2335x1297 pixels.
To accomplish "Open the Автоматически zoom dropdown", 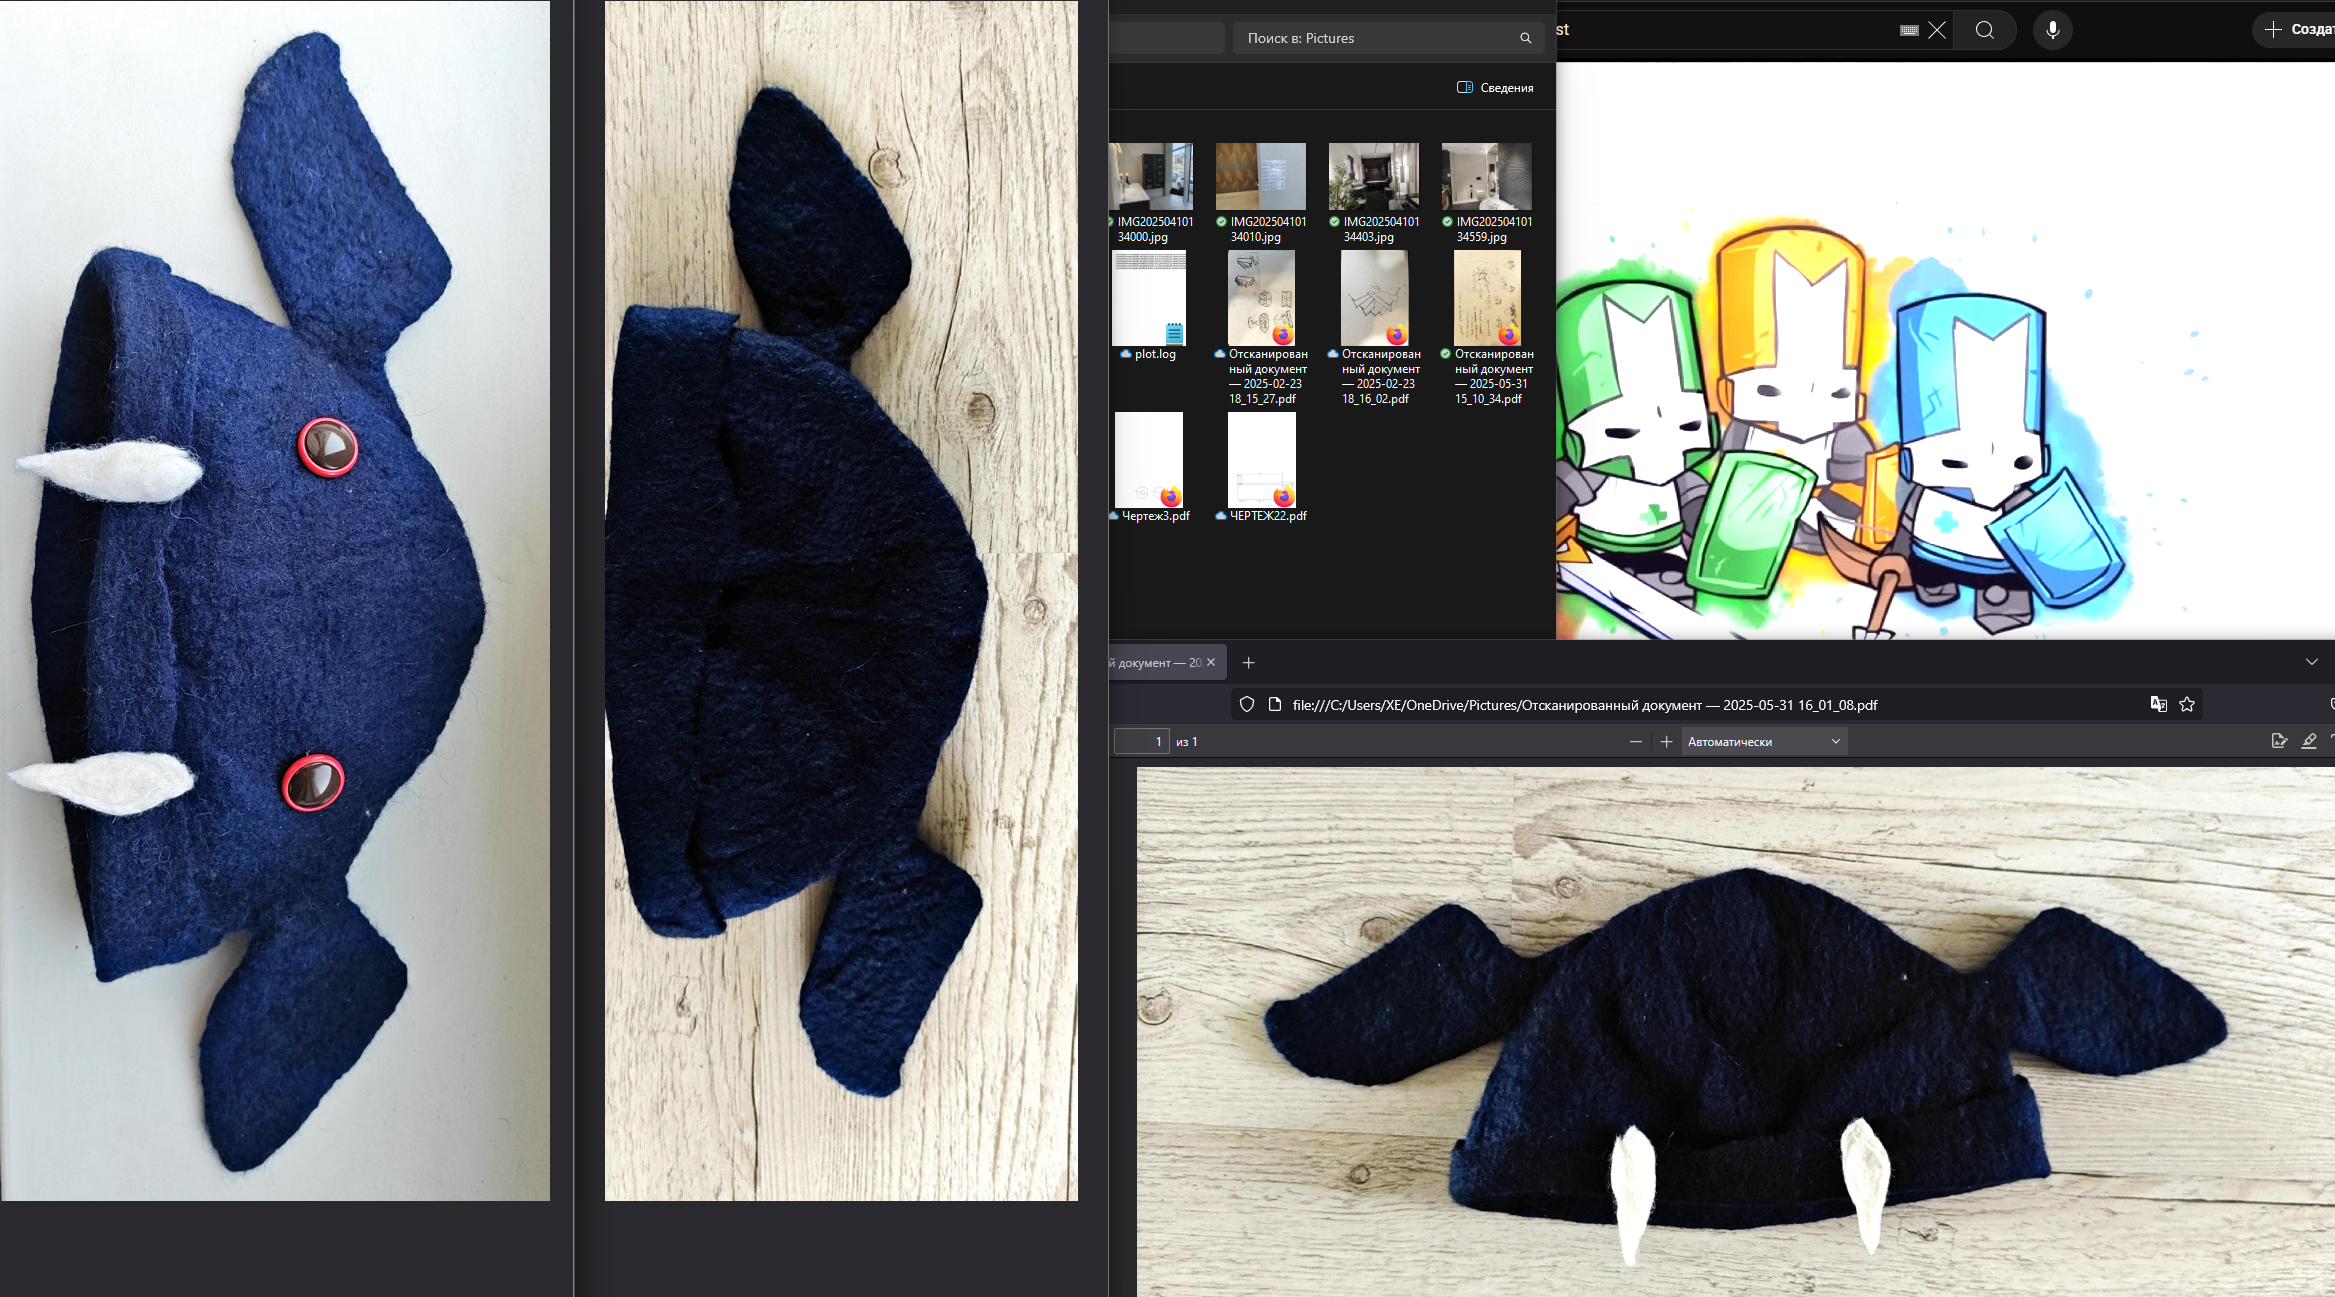I will (1763, 742).
